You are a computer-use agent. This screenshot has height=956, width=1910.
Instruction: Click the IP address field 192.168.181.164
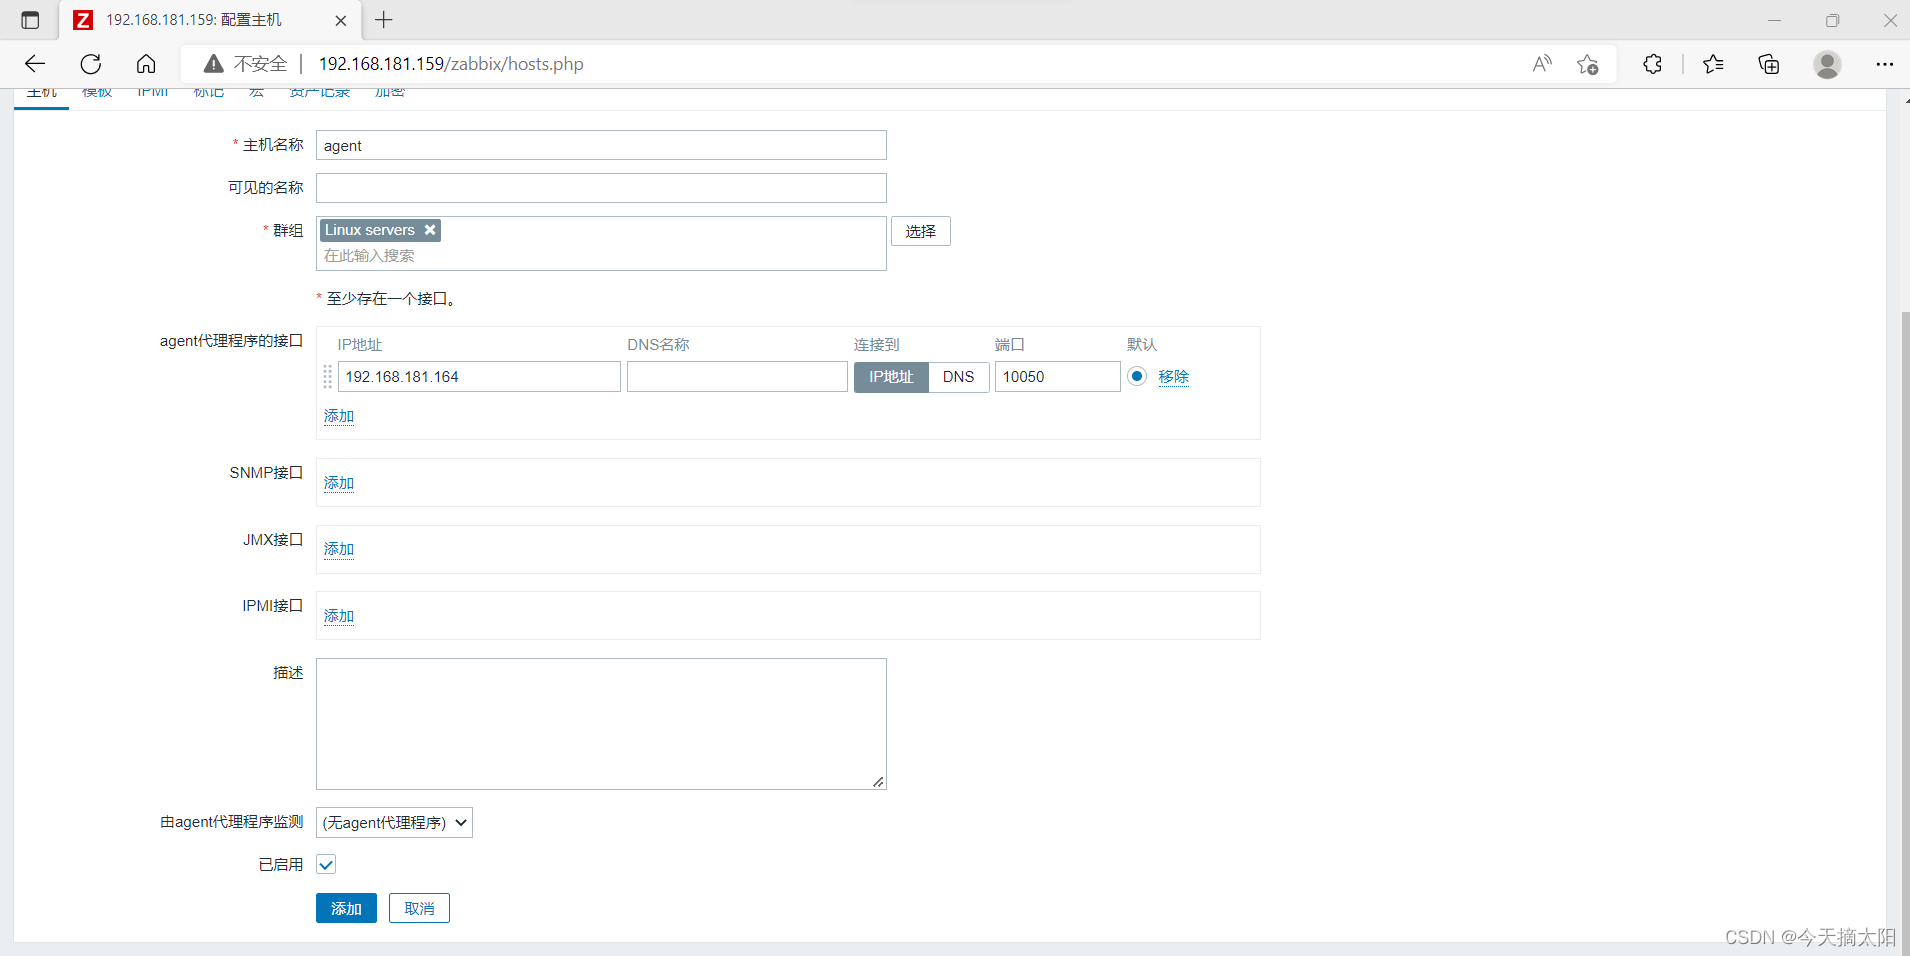coord(479,377)
